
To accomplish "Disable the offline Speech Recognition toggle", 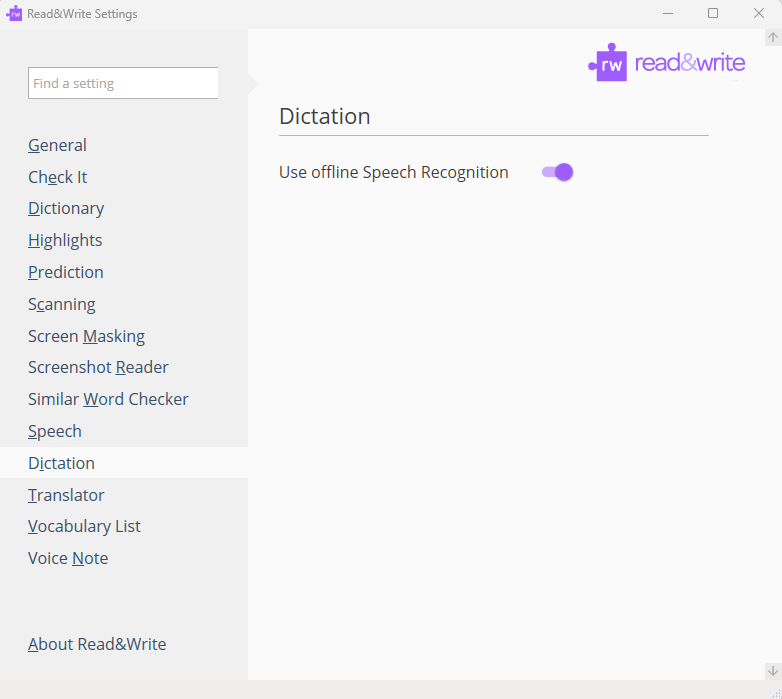I will coord(558,173).
